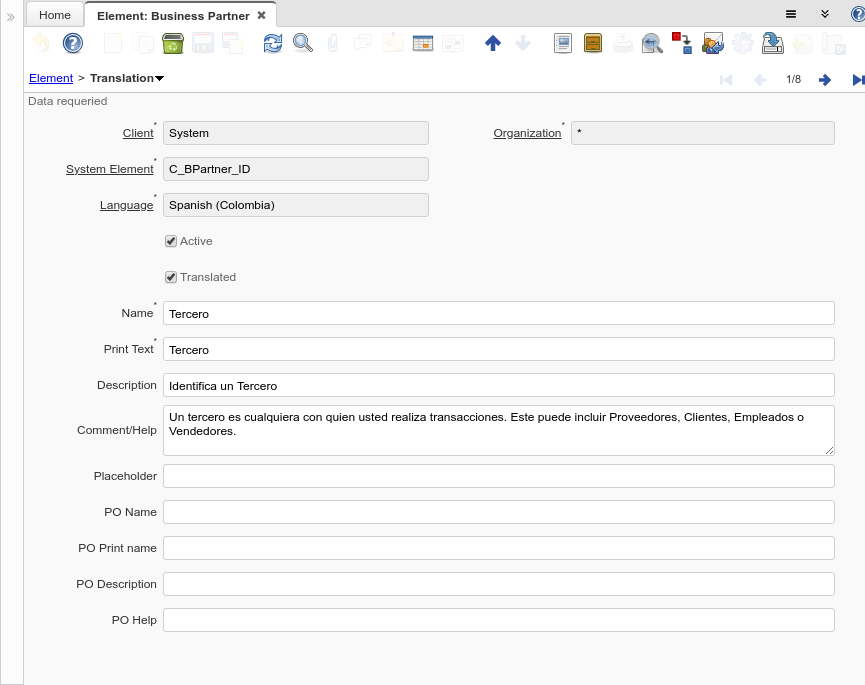Click the System Element label link
865x685 pixels.
click(110, 169)
